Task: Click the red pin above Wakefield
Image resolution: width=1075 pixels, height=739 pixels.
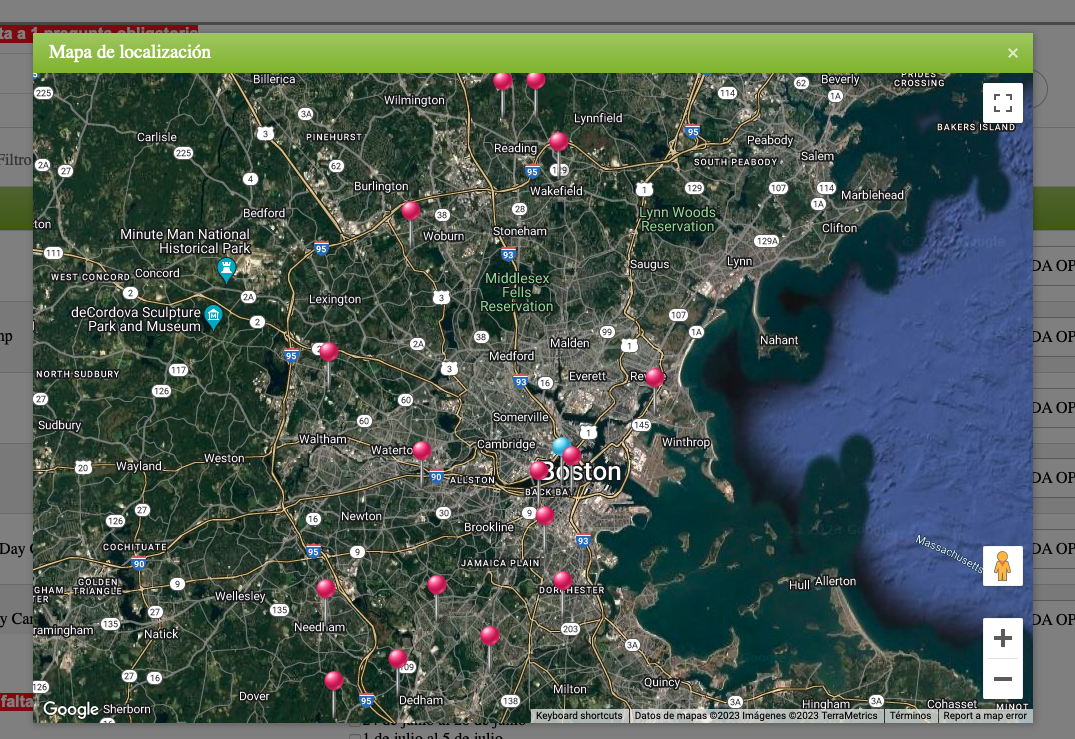Action: (559, 142)
